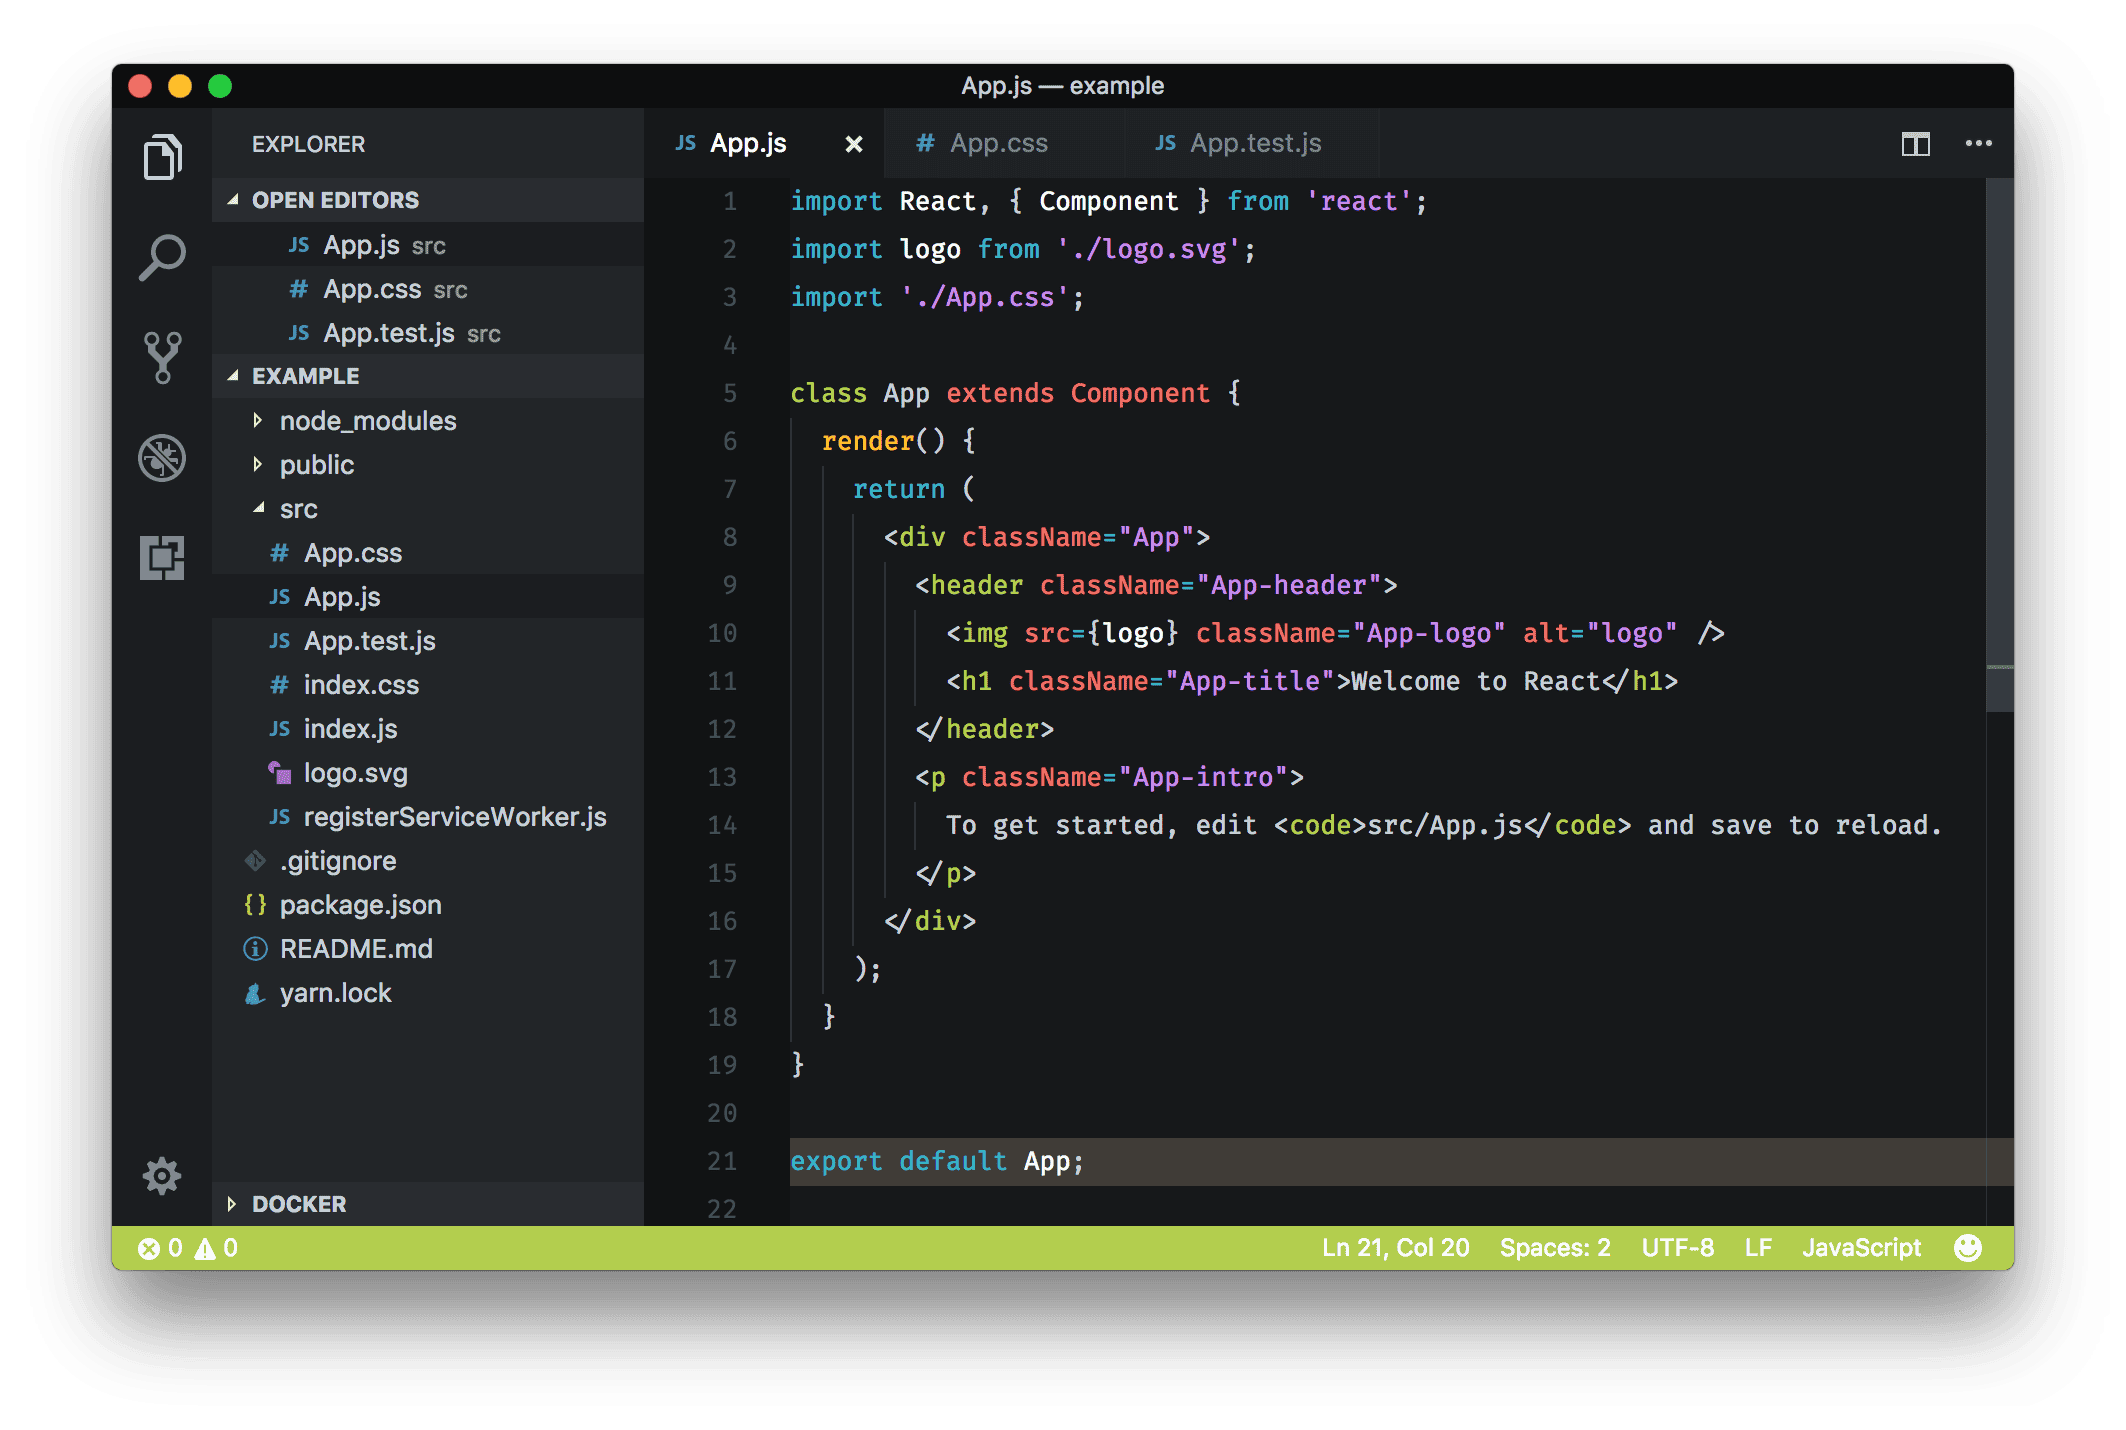Screen dimensions: 2126x1430
Task: Change encoding via UTF-8 indicator
Action: click(1677, 1248)
